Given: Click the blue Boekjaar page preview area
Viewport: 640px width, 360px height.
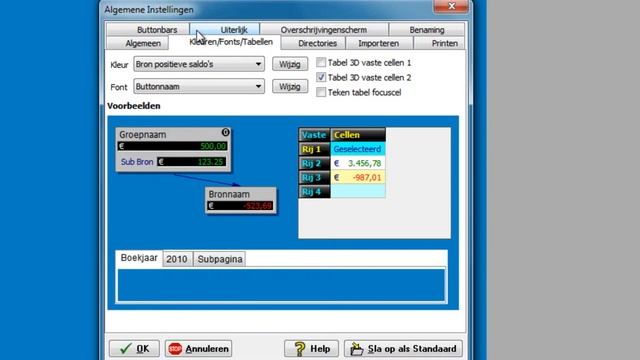Looking at the screenshot, I should [281, 284].
